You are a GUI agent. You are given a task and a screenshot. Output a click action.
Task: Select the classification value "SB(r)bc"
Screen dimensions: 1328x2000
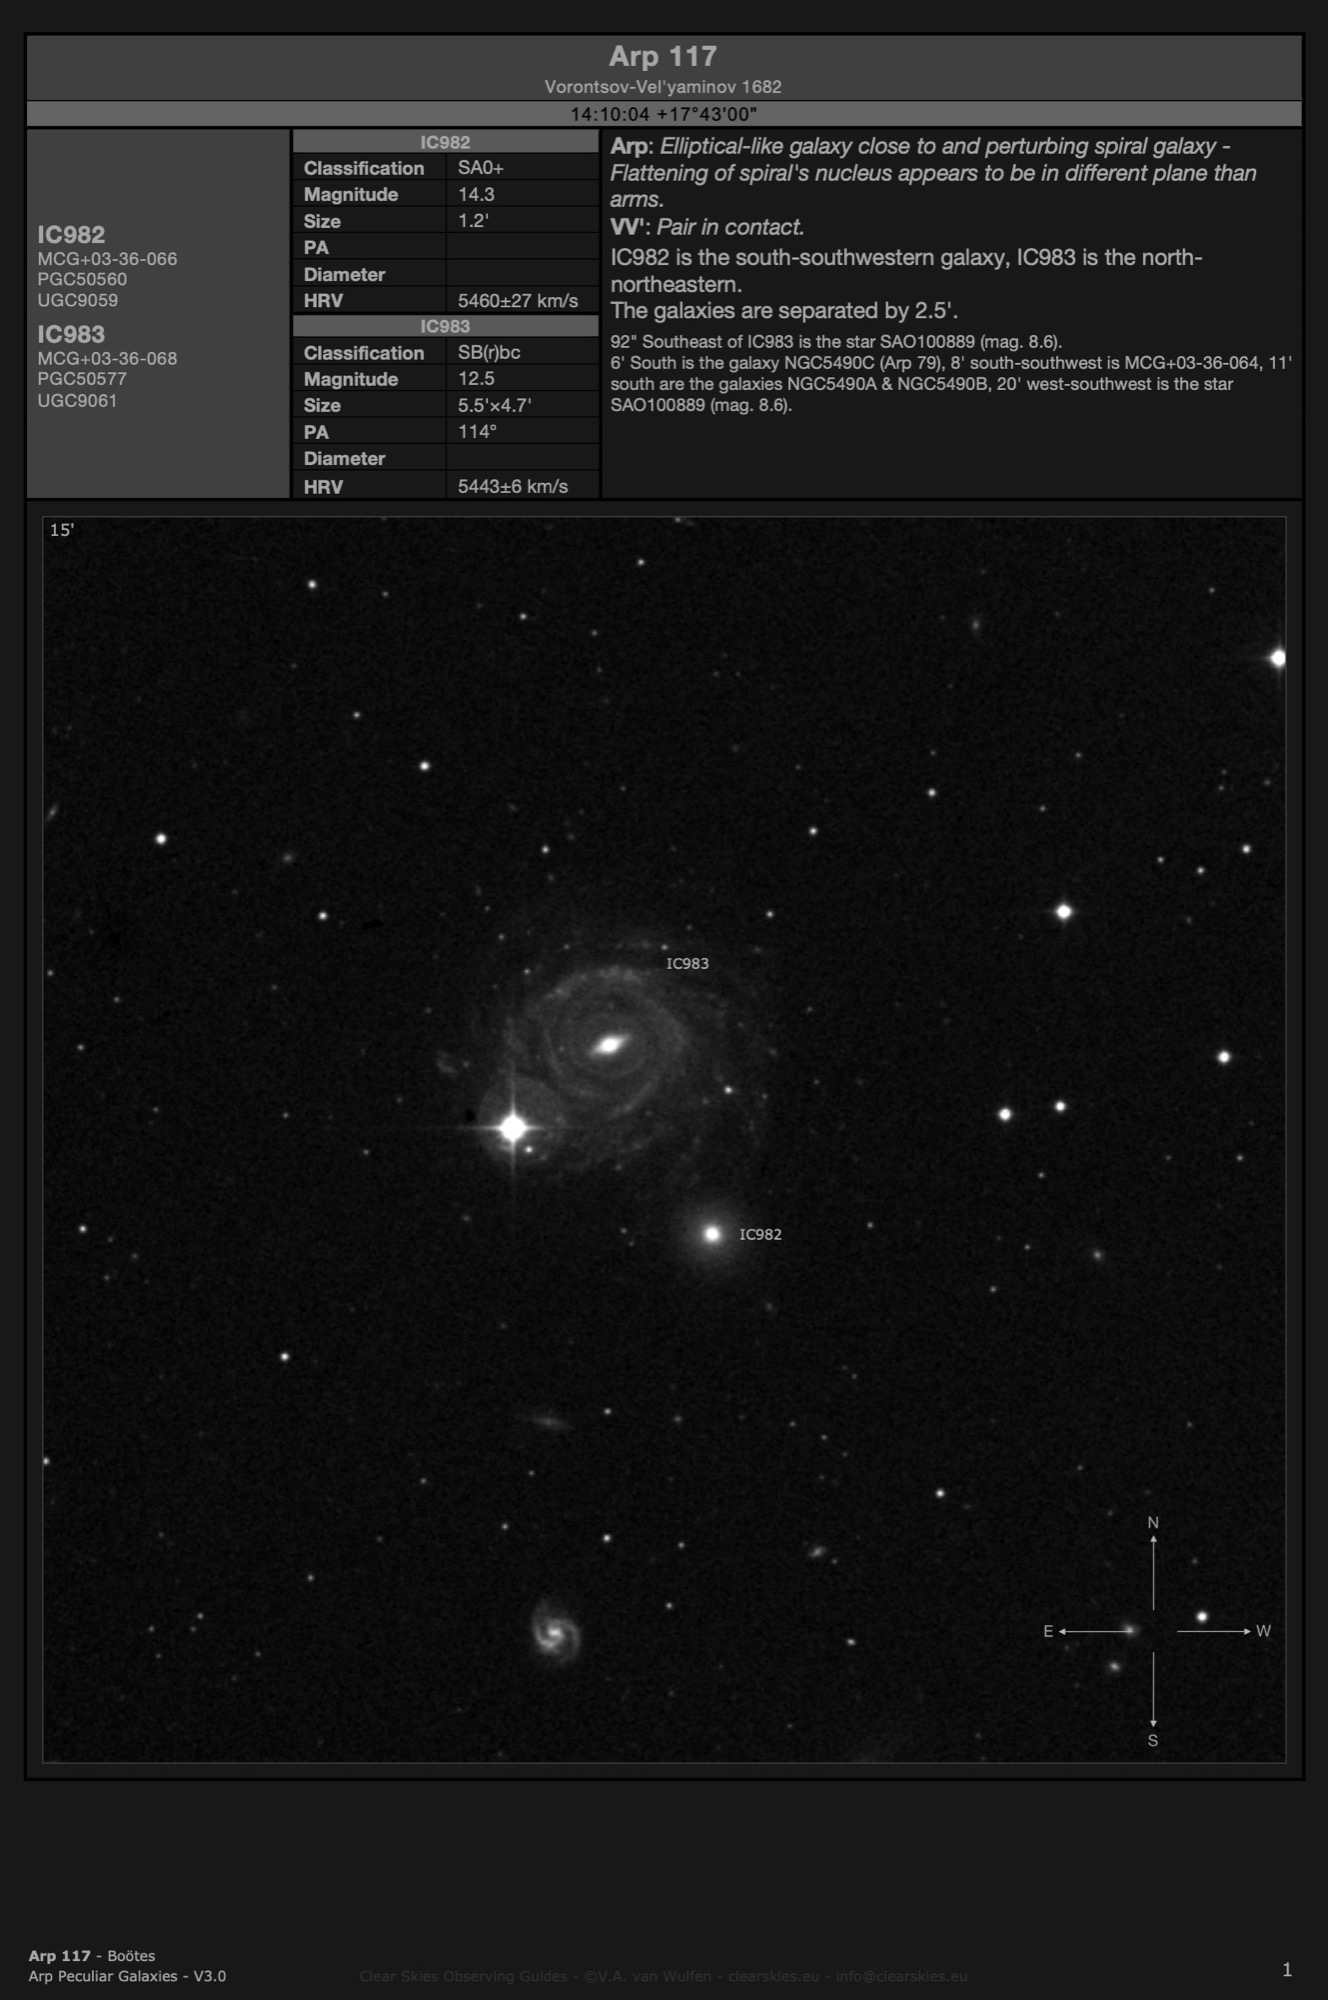tap(489, 352)
